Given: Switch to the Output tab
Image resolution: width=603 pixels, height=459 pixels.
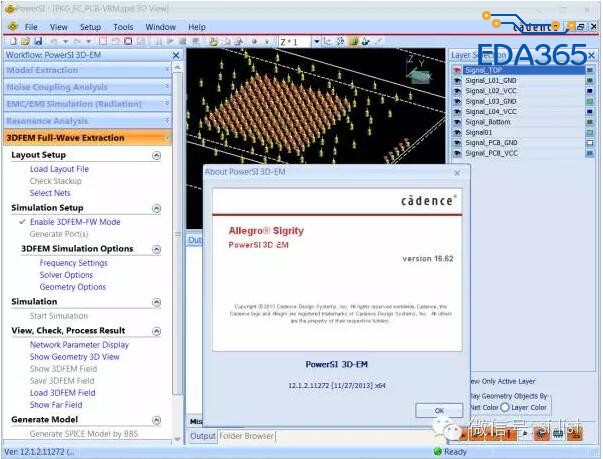Looking at the screenshot, I should tap(203, 436).
